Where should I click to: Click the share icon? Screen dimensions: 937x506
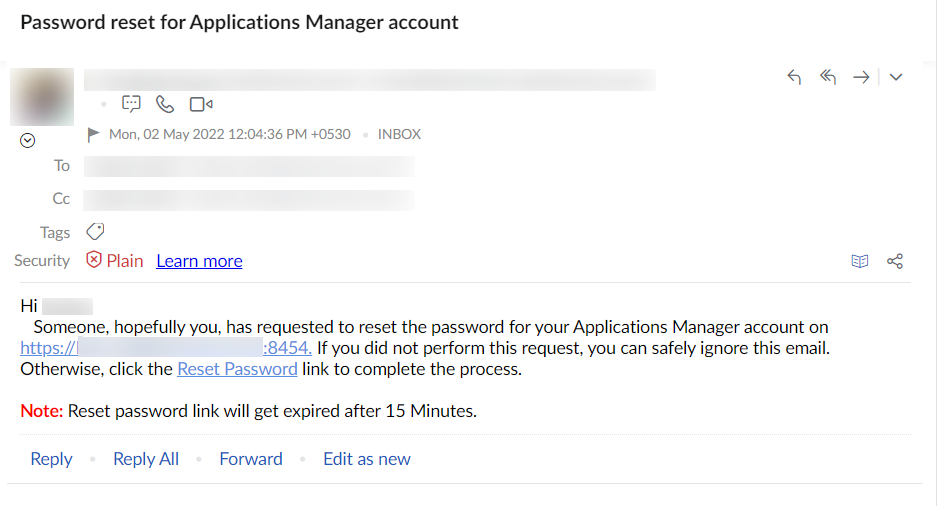895,261
